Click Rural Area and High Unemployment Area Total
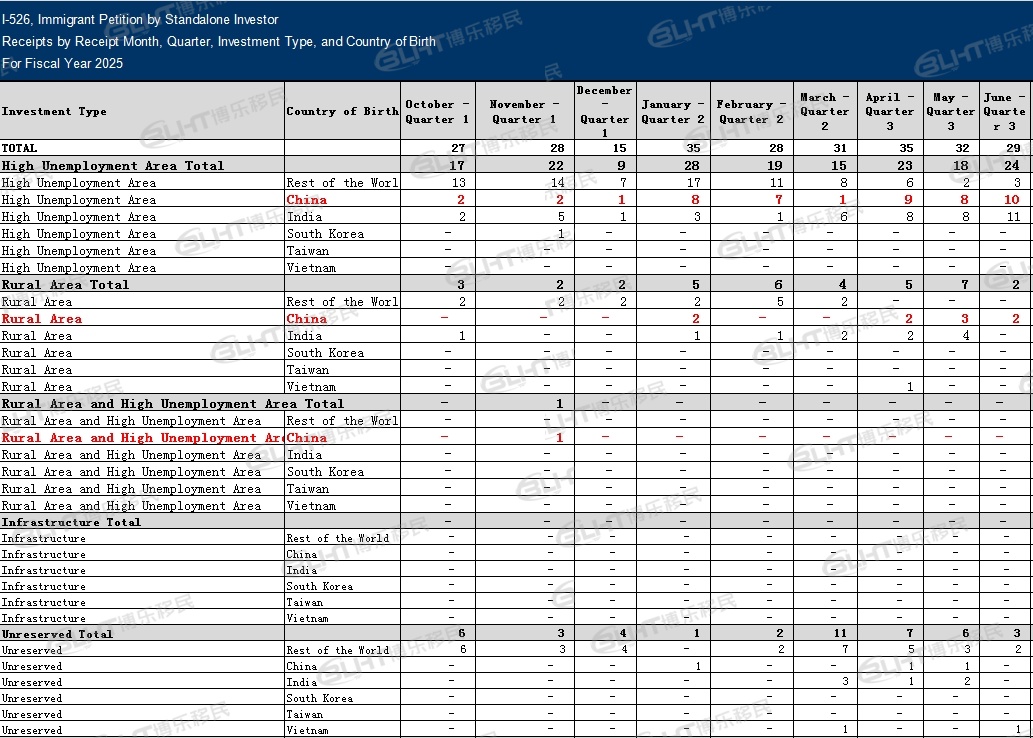The image size is (1033, 738). 173,403
